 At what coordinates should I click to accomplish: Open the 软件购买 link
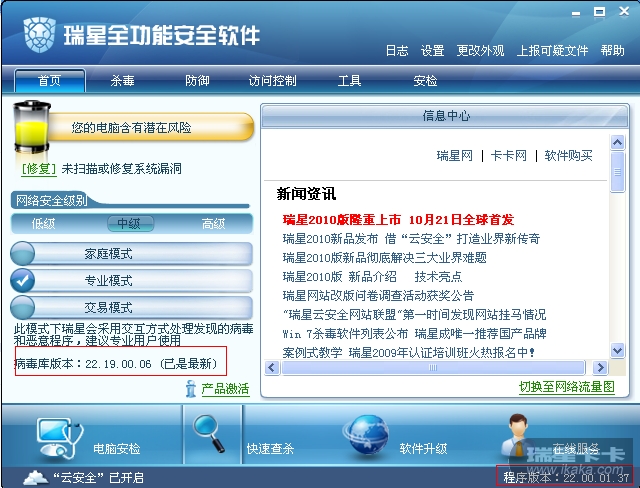tap(568, 155)
